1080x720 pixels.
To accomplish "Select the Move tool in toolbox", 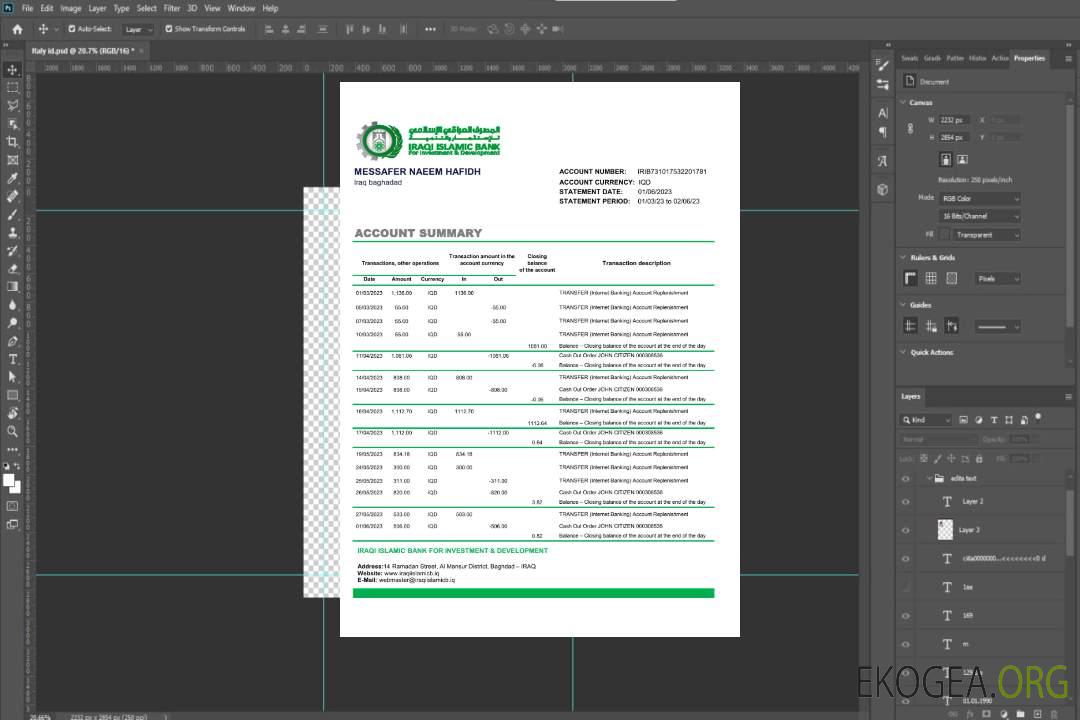I will coord(12,70).
